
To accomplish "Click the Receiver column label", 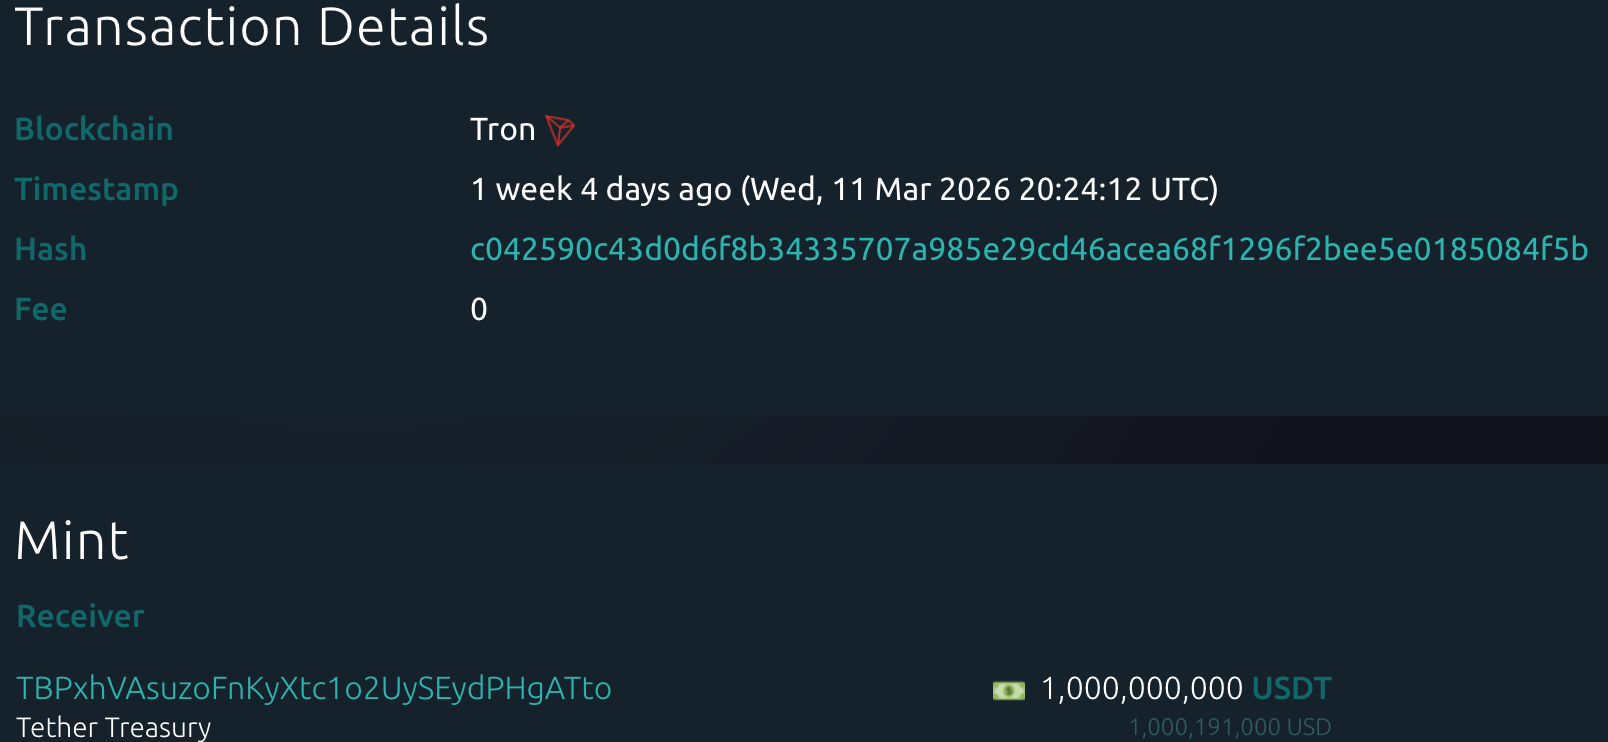I will pyautogui.click(x=80, y=616).
